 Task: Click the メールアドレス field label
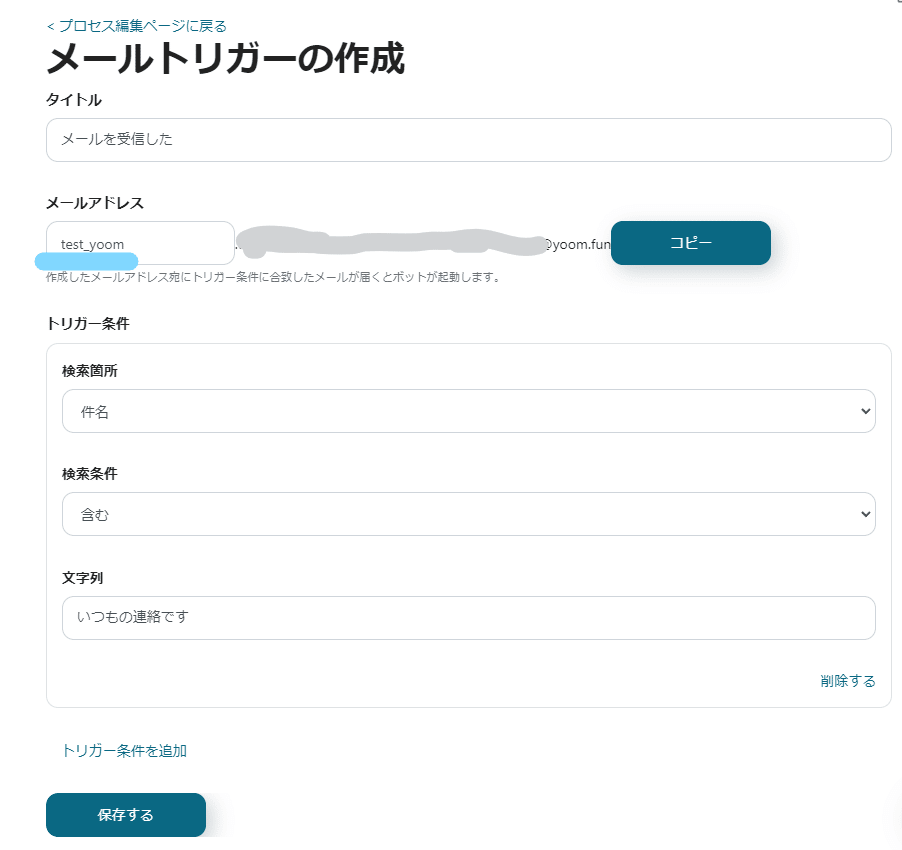tap(95, 203)
